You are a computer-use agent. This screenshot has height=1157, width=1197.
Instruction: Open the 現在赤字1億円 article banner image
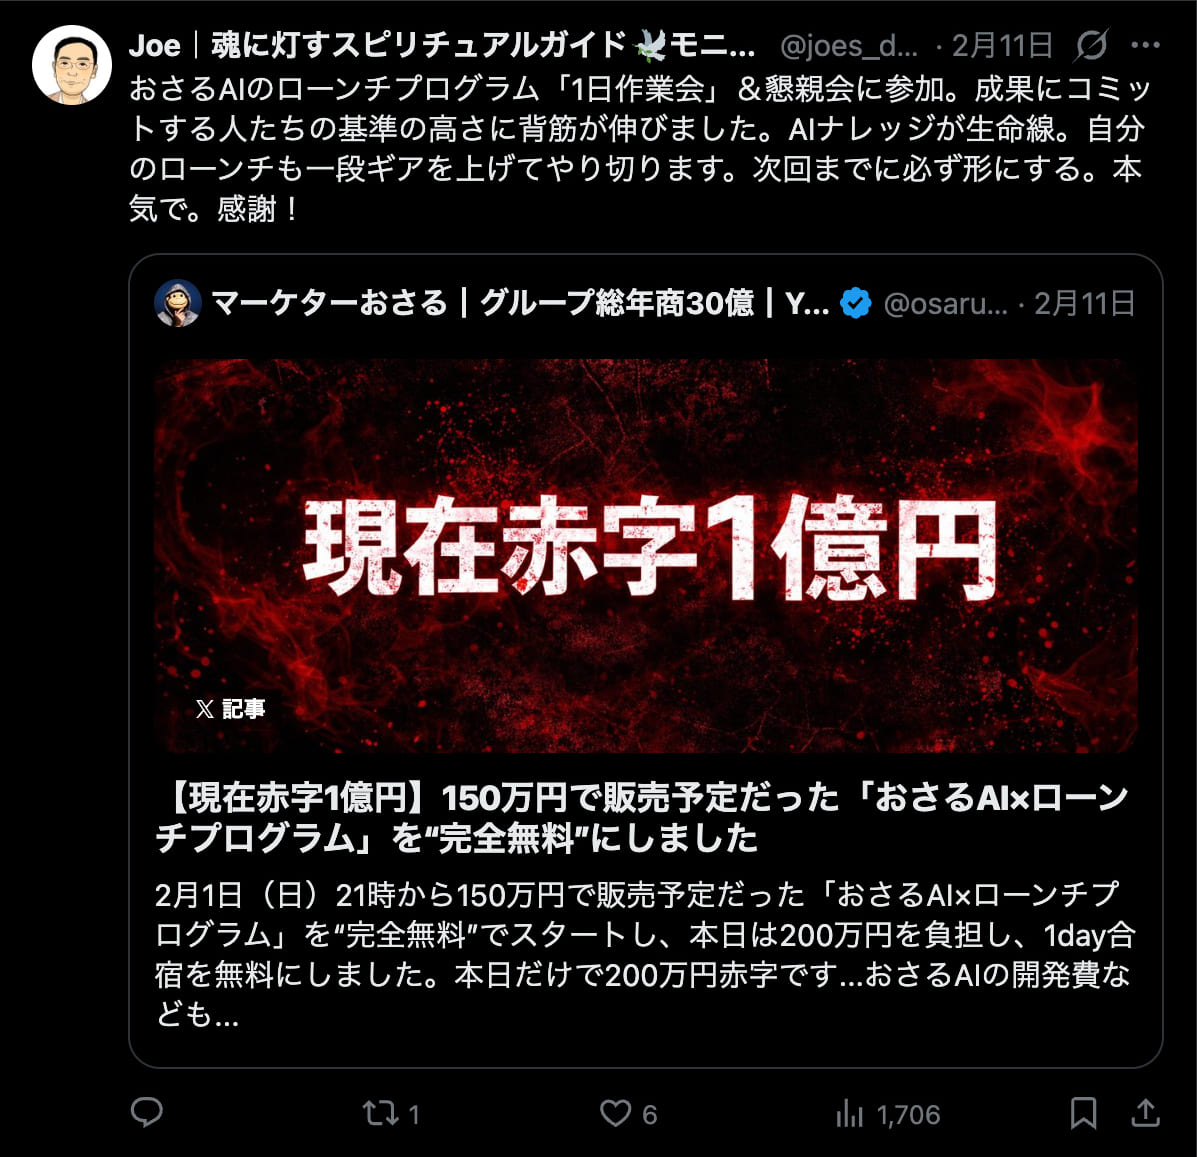pos(646,556)
